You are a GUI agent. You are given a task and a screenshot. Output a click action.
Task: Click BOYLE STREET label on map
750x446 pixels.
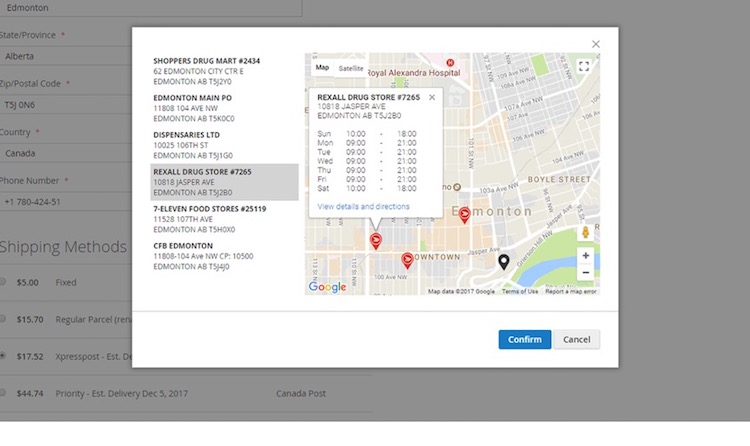[x=559, y=179]
